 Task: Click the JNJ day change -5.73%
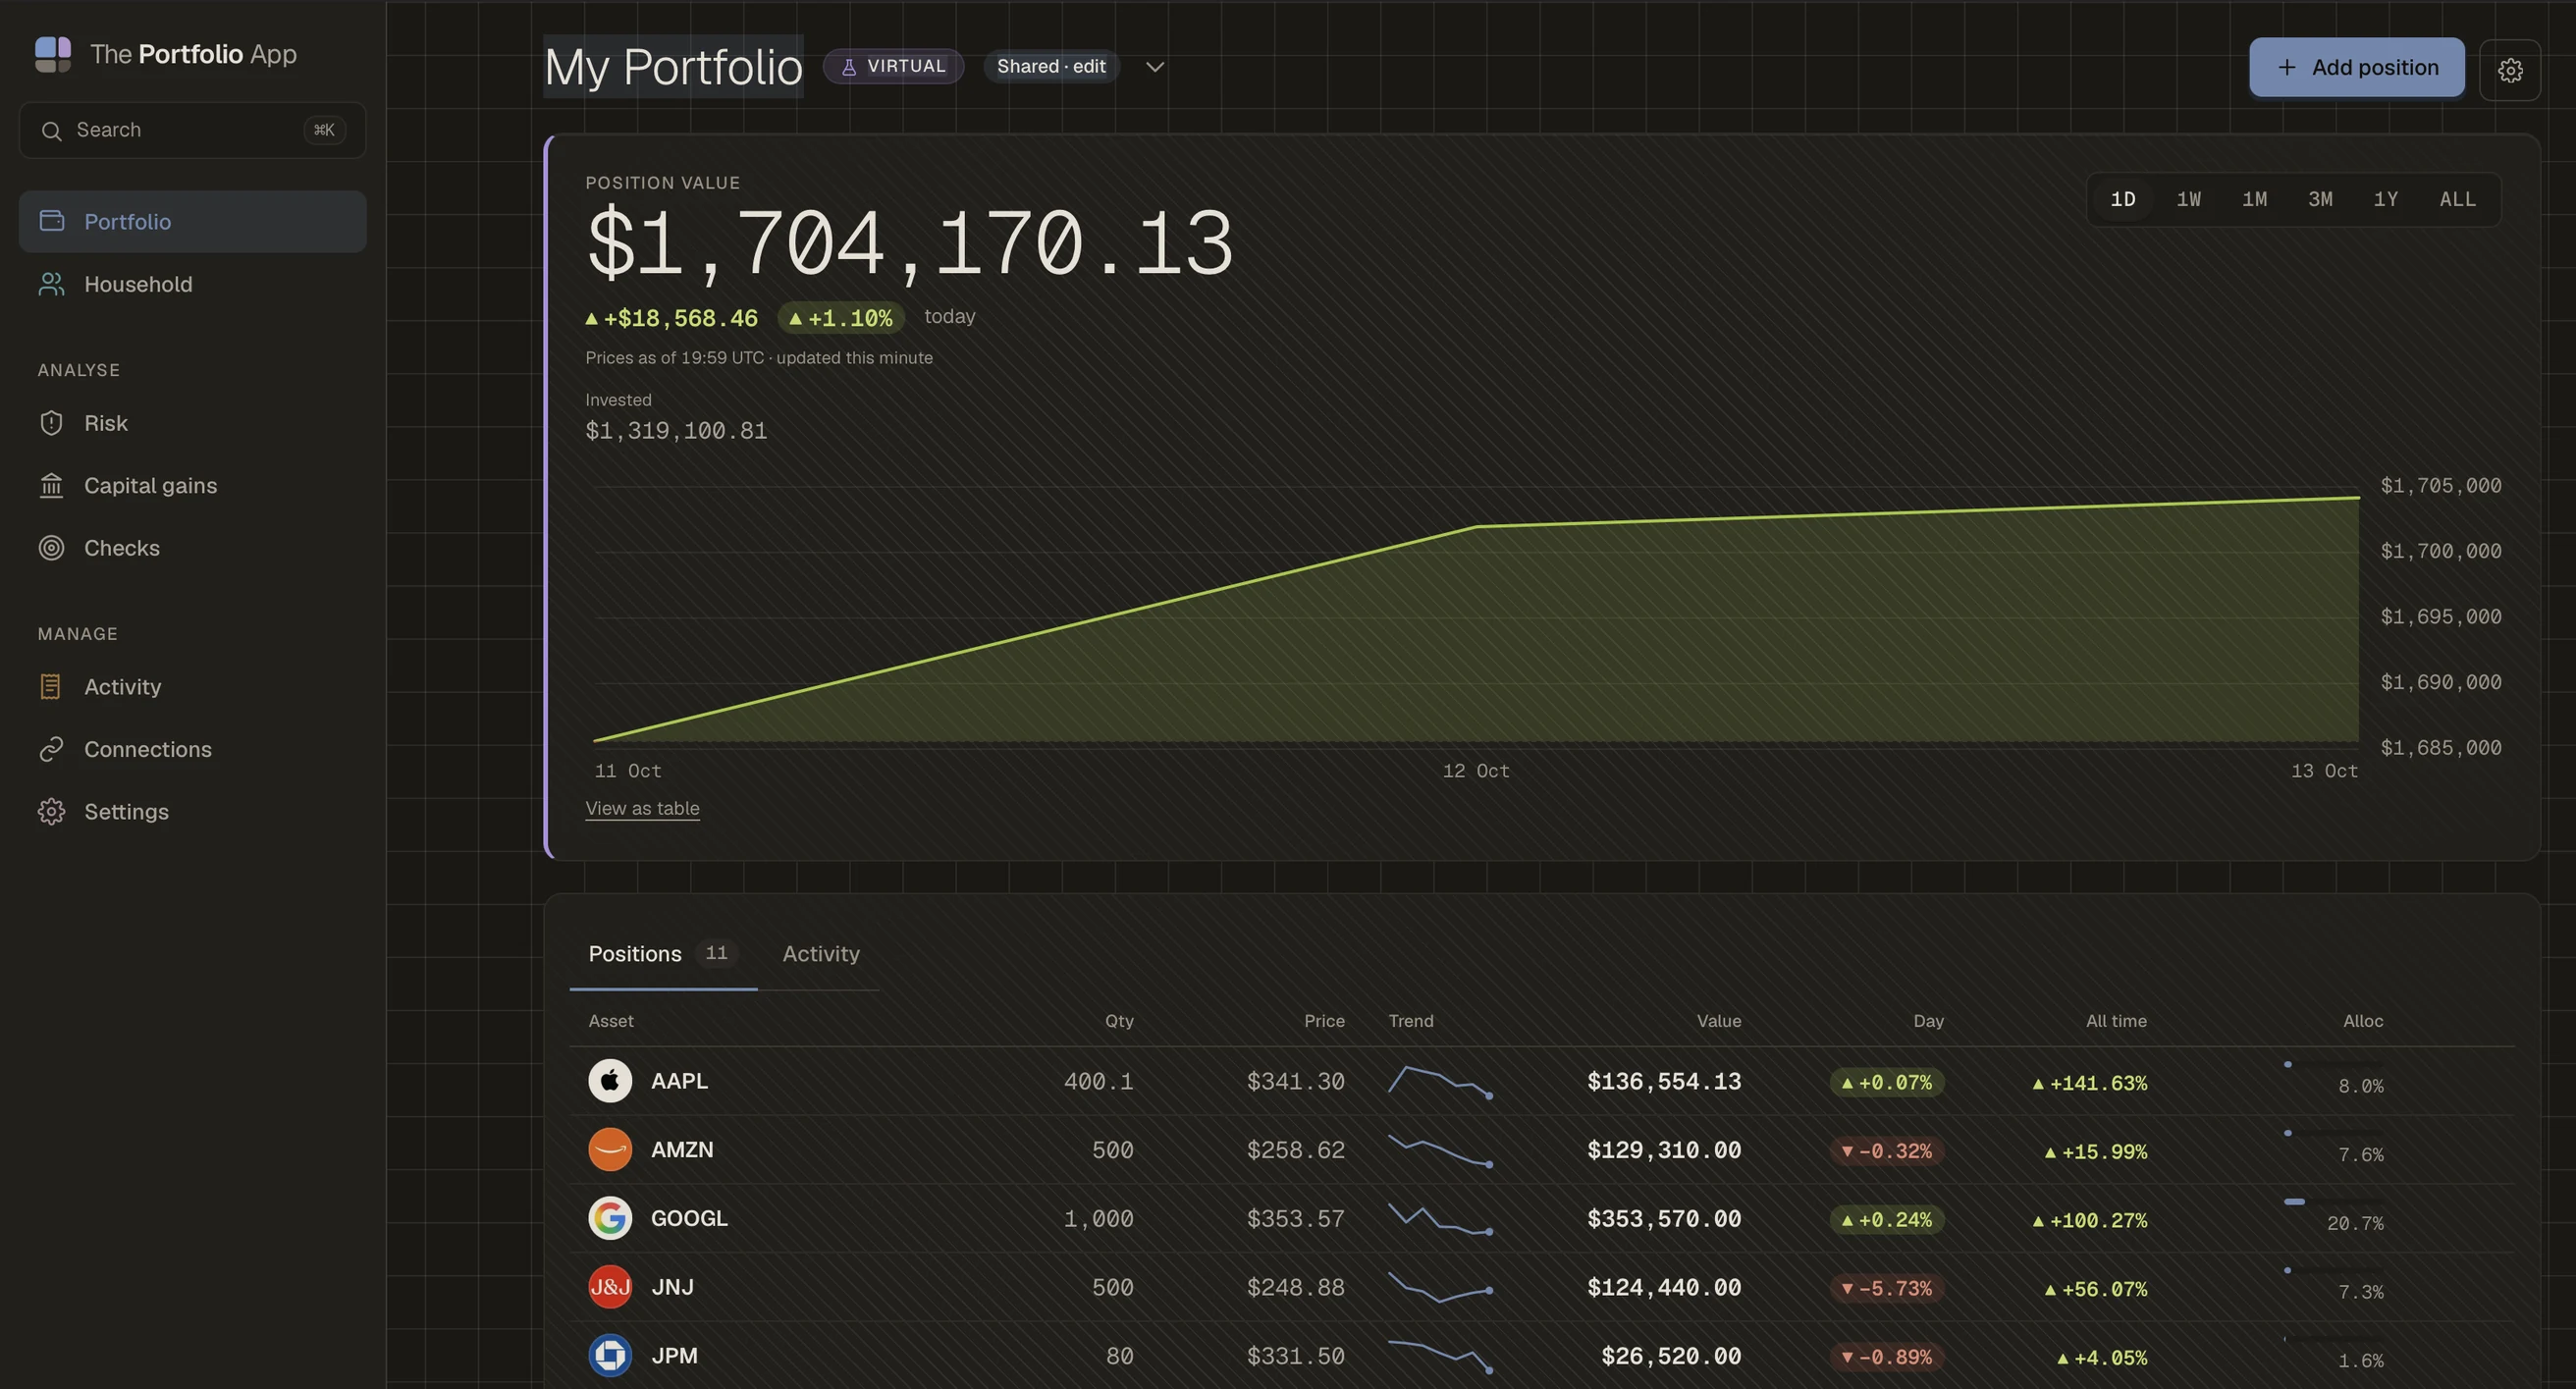[1887, 1289]
